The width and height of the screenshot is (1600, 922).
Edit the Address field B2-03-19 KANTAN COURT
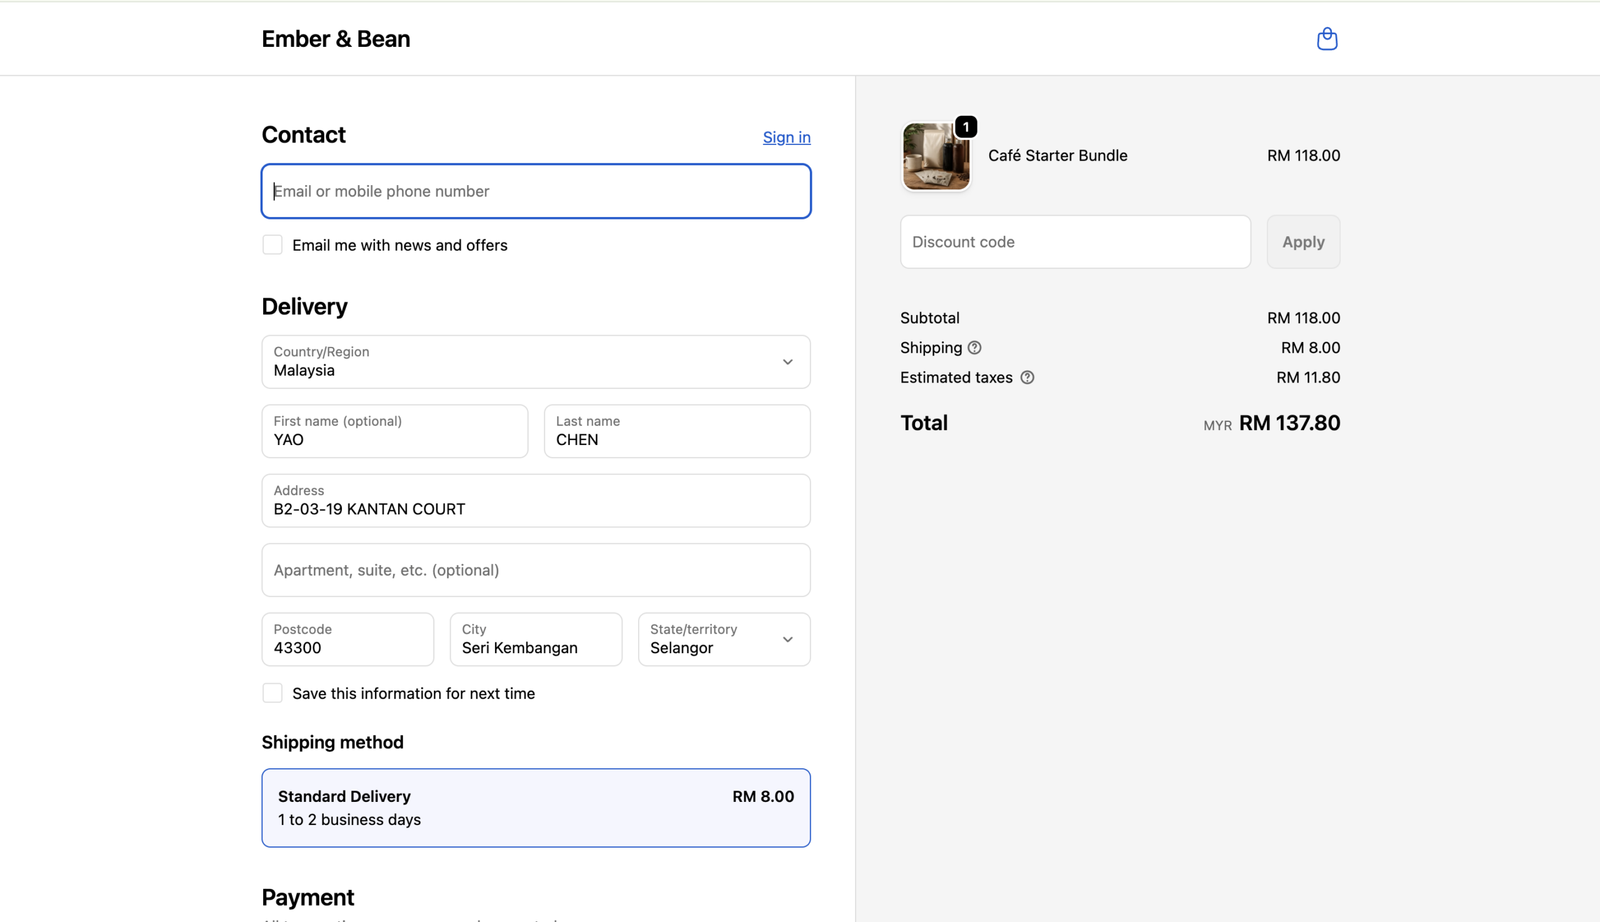(536, 501)
